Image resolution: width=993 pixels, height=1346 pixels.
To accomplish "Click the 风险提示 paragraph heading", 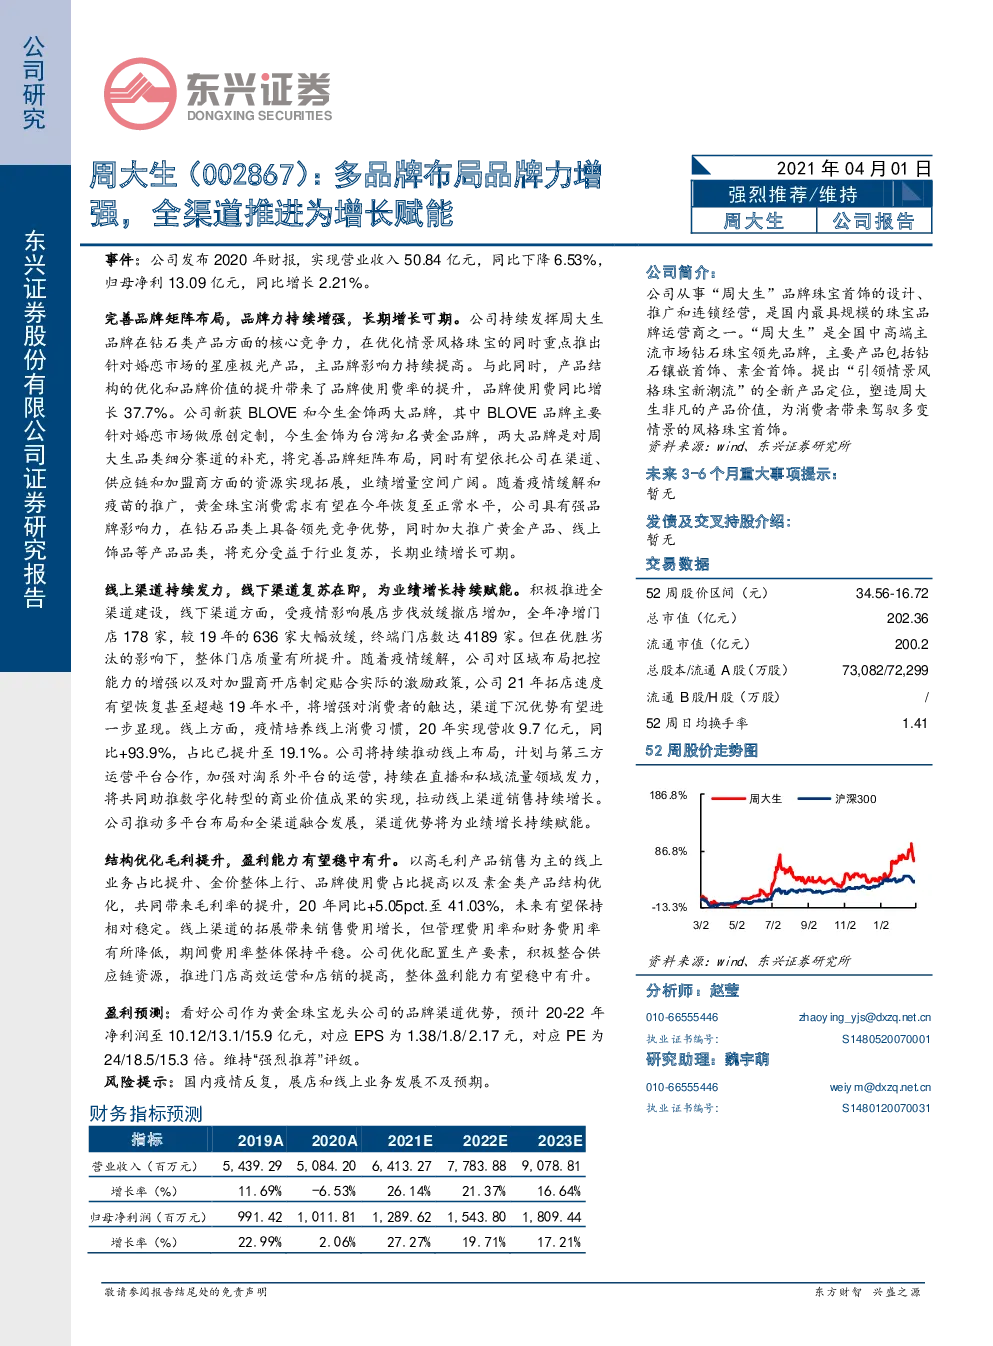I will coord(139,1082).
